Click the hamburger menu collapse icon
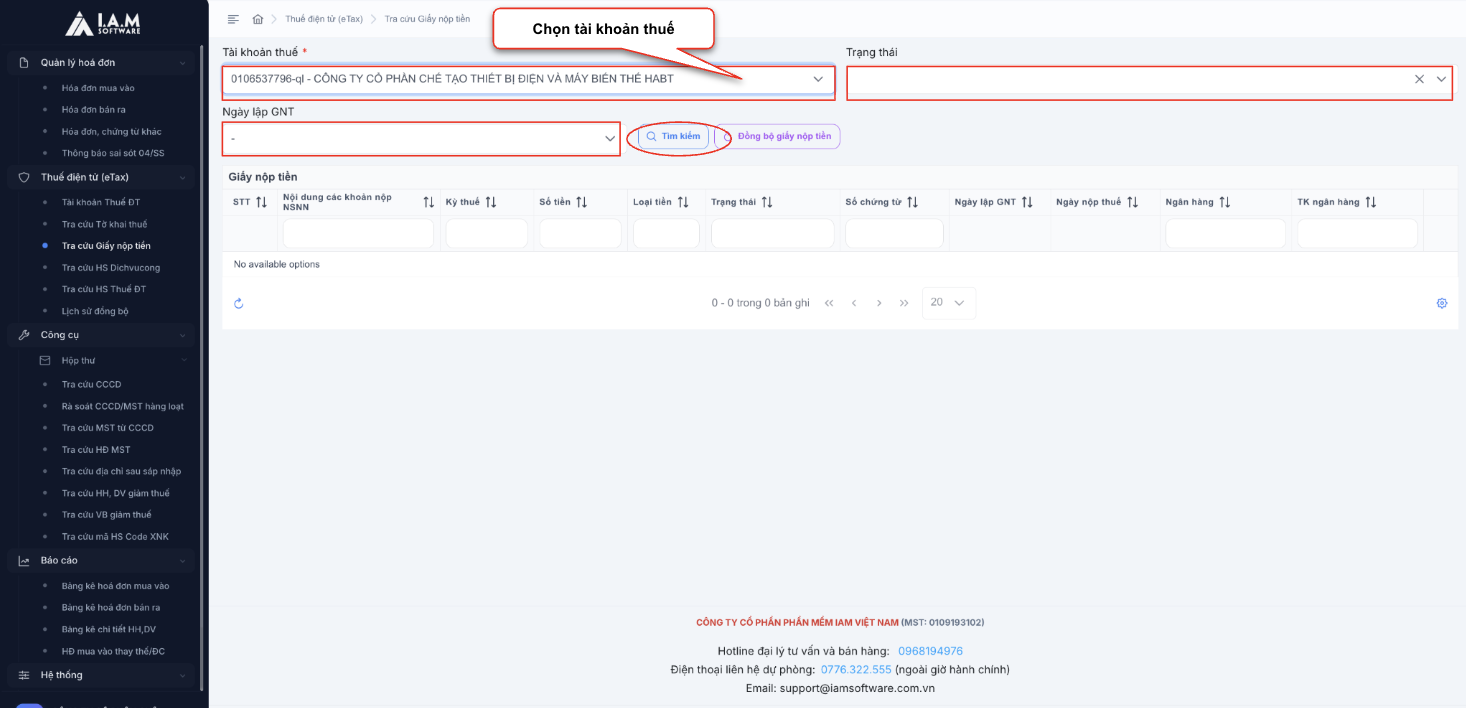Viewport: 1466px width, 708px height. point(233,19)
